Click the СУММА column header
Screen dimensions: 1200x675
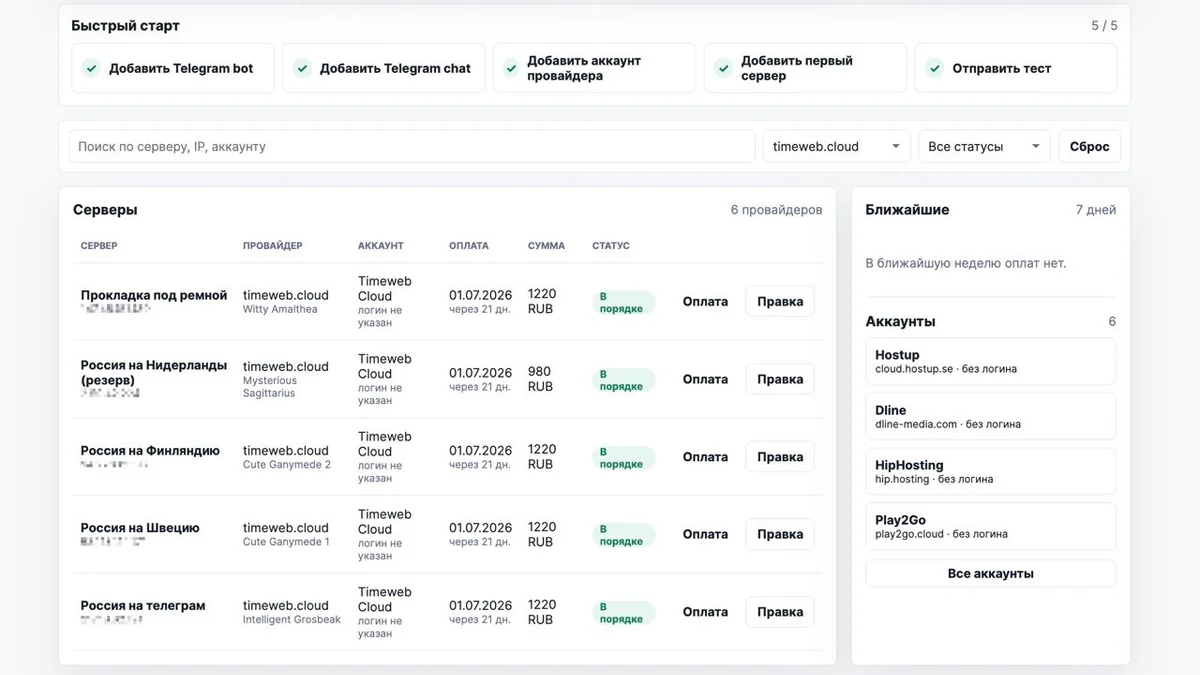tap(546, 246)
